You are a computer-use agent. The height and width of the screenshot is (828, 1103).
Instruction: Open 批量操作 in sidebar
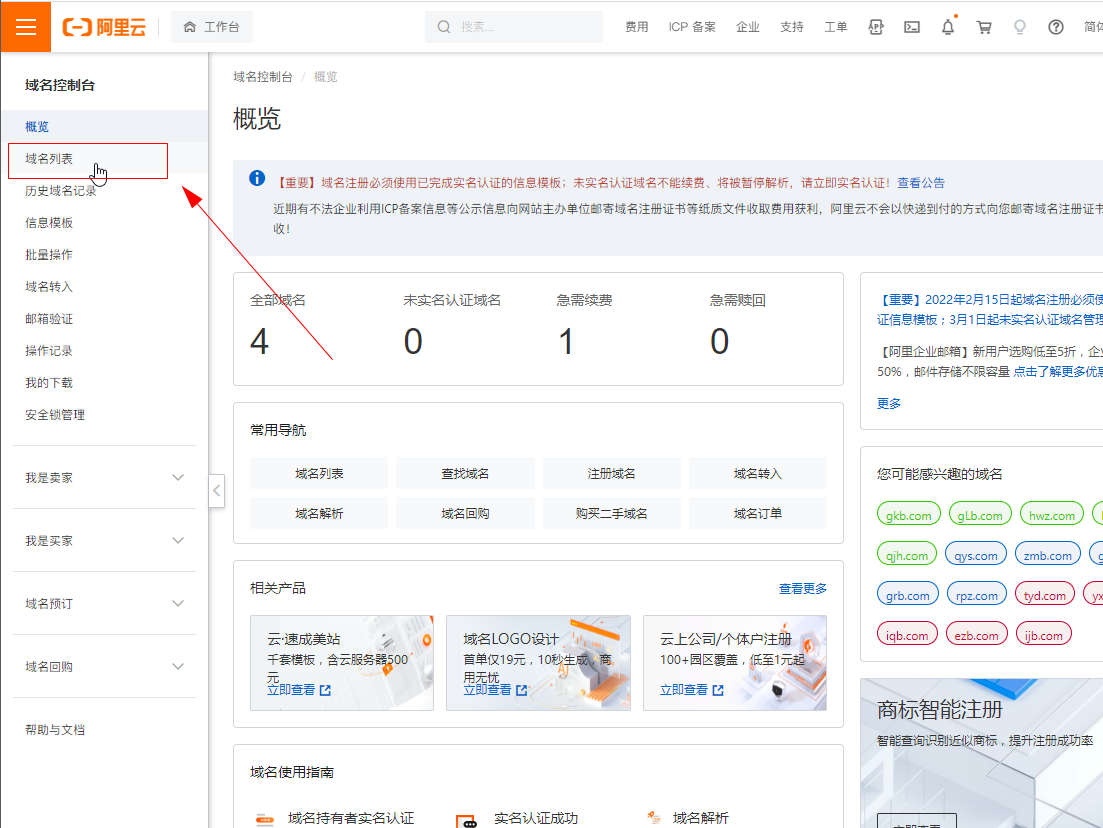point(104,255)
